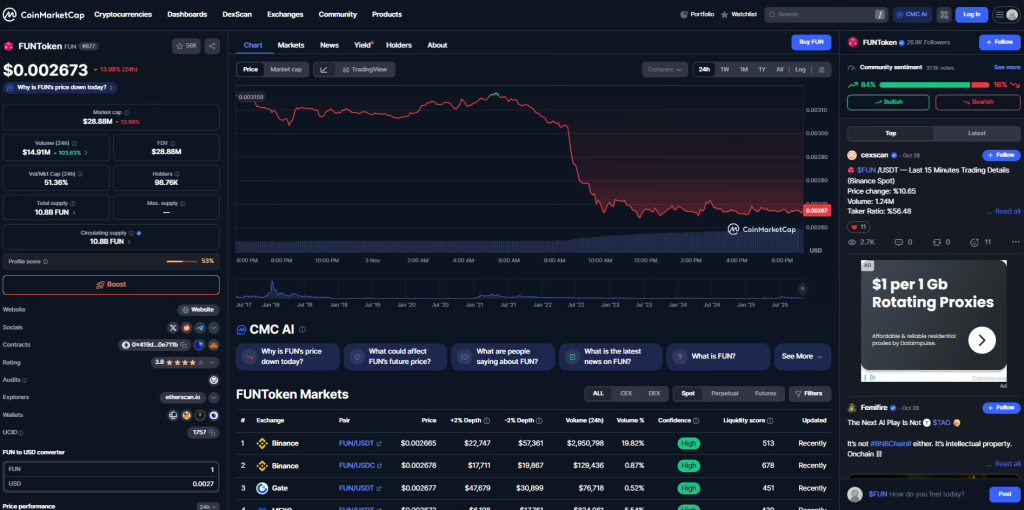Click the Buy FUN button

pos(810,42)
